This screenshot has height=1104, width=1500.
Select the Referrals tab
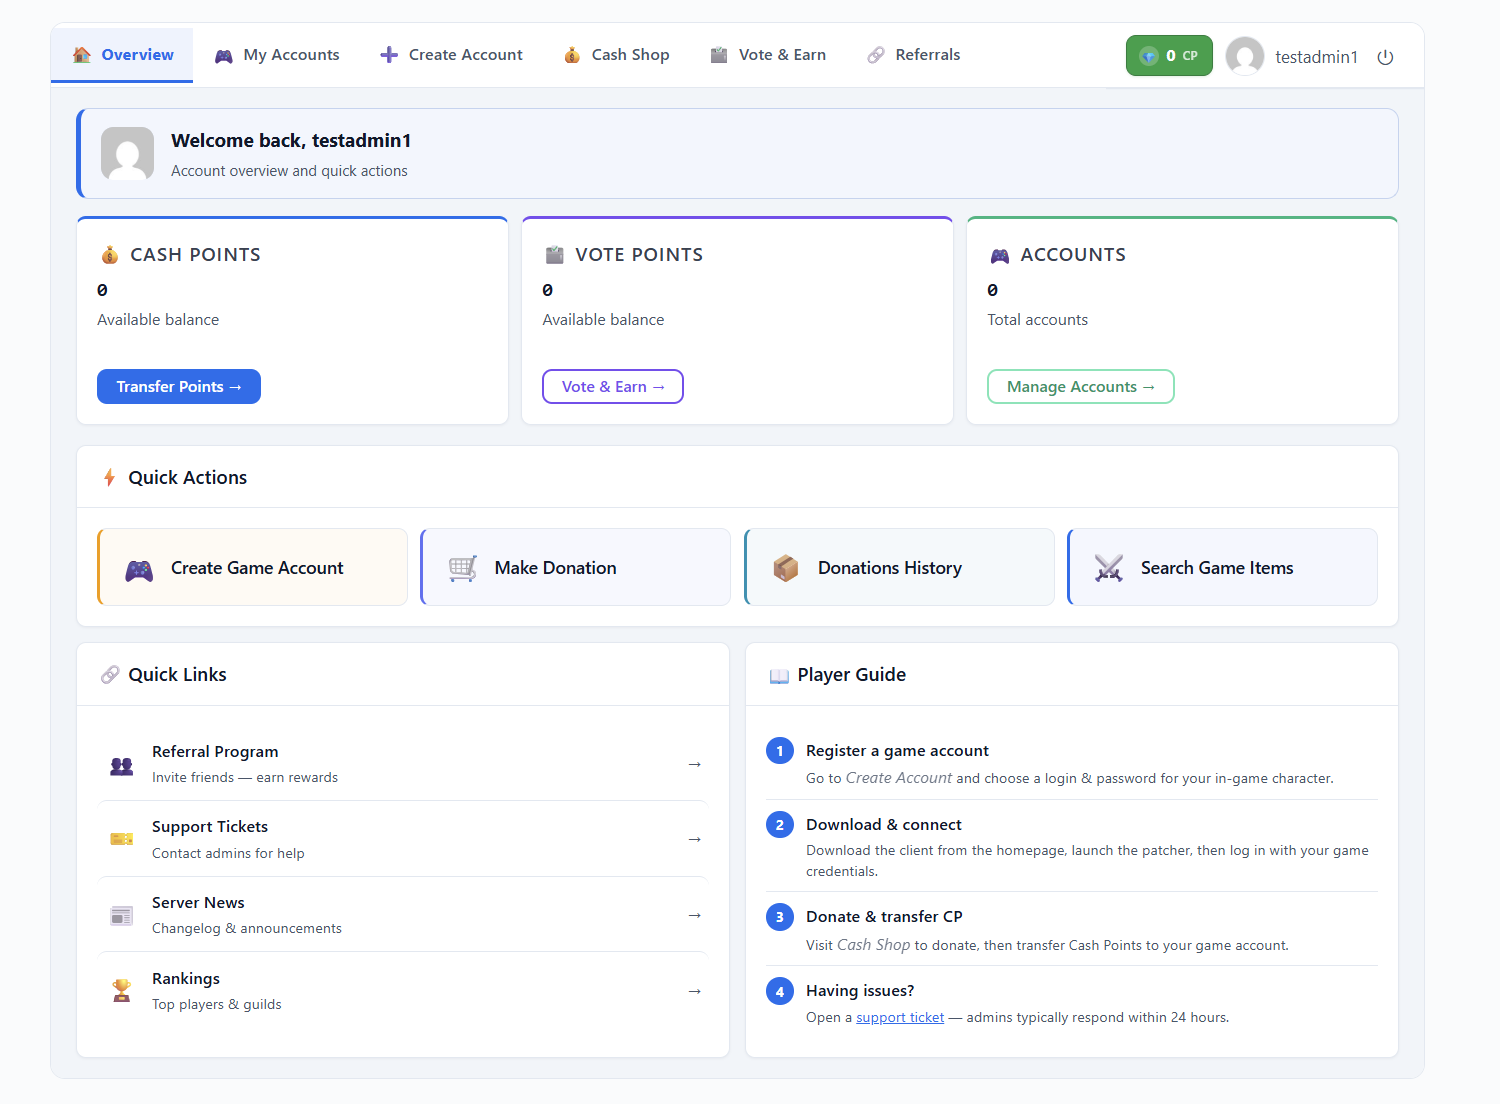[x=914, y=55]
